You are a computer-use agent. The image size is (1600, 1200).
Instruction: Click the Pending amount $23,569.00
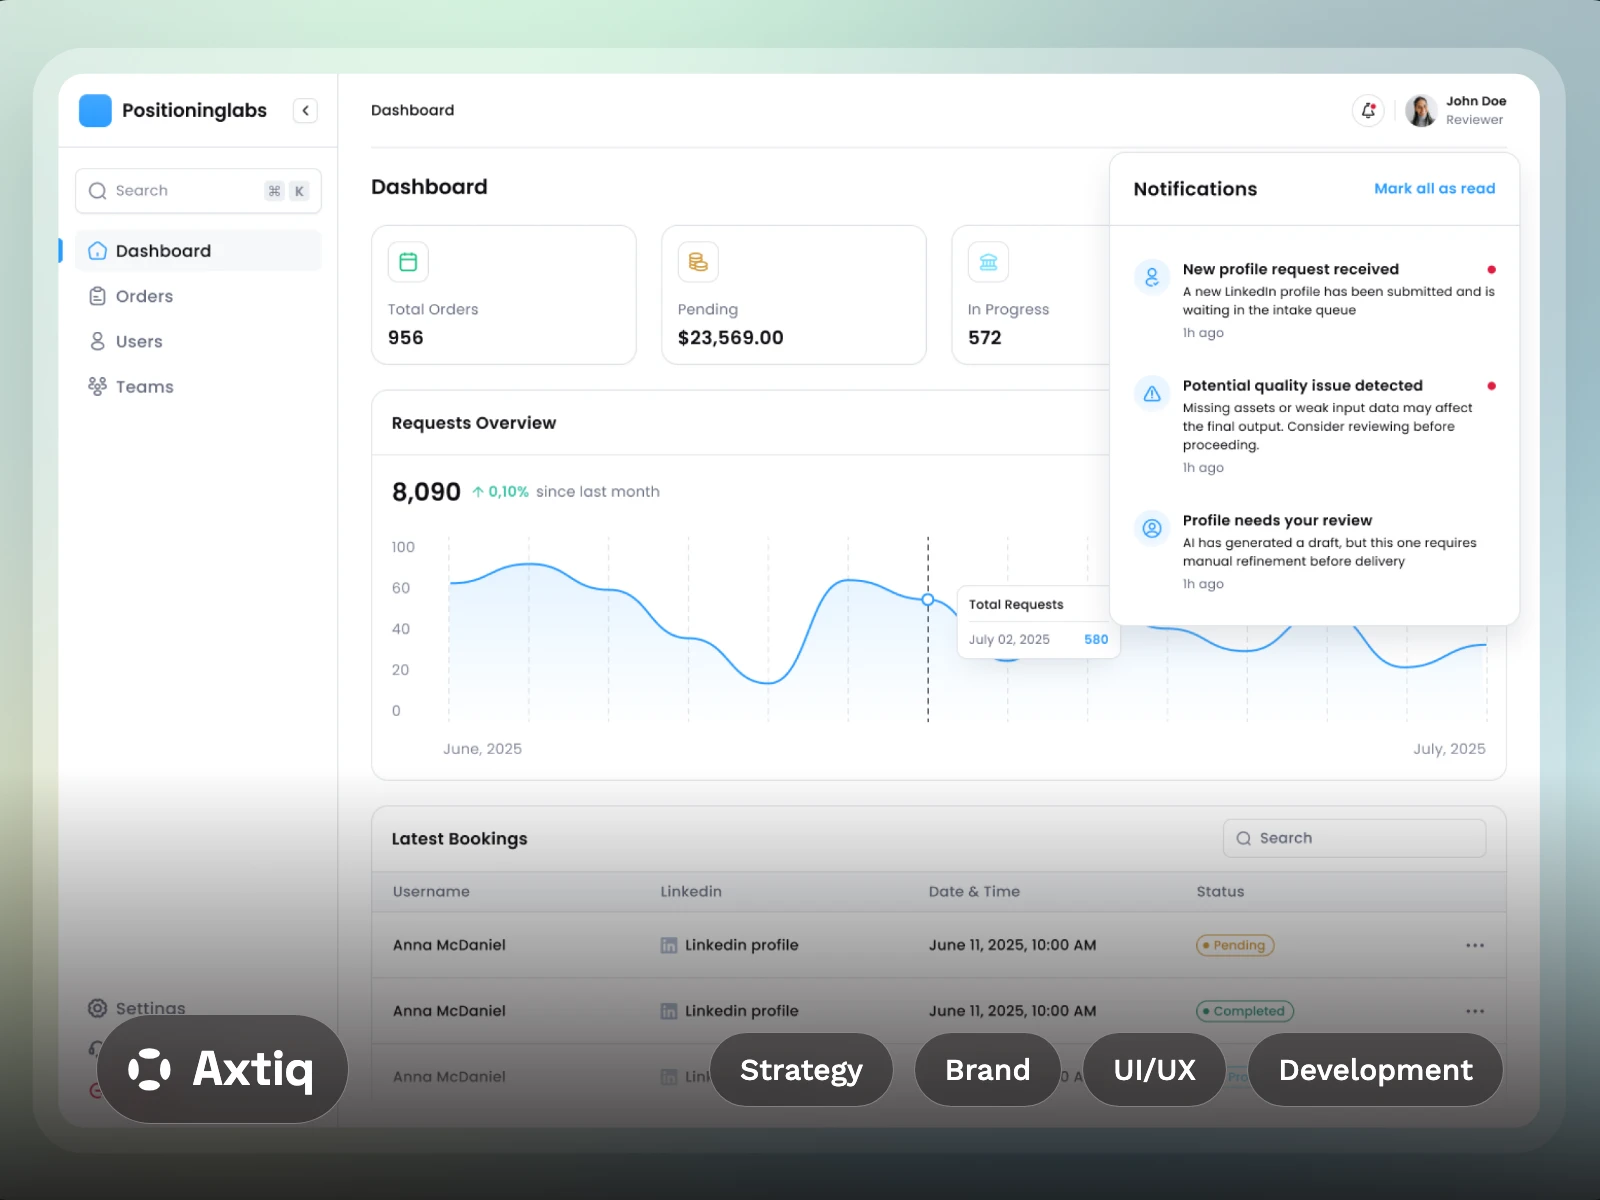(x=730, y=338)
